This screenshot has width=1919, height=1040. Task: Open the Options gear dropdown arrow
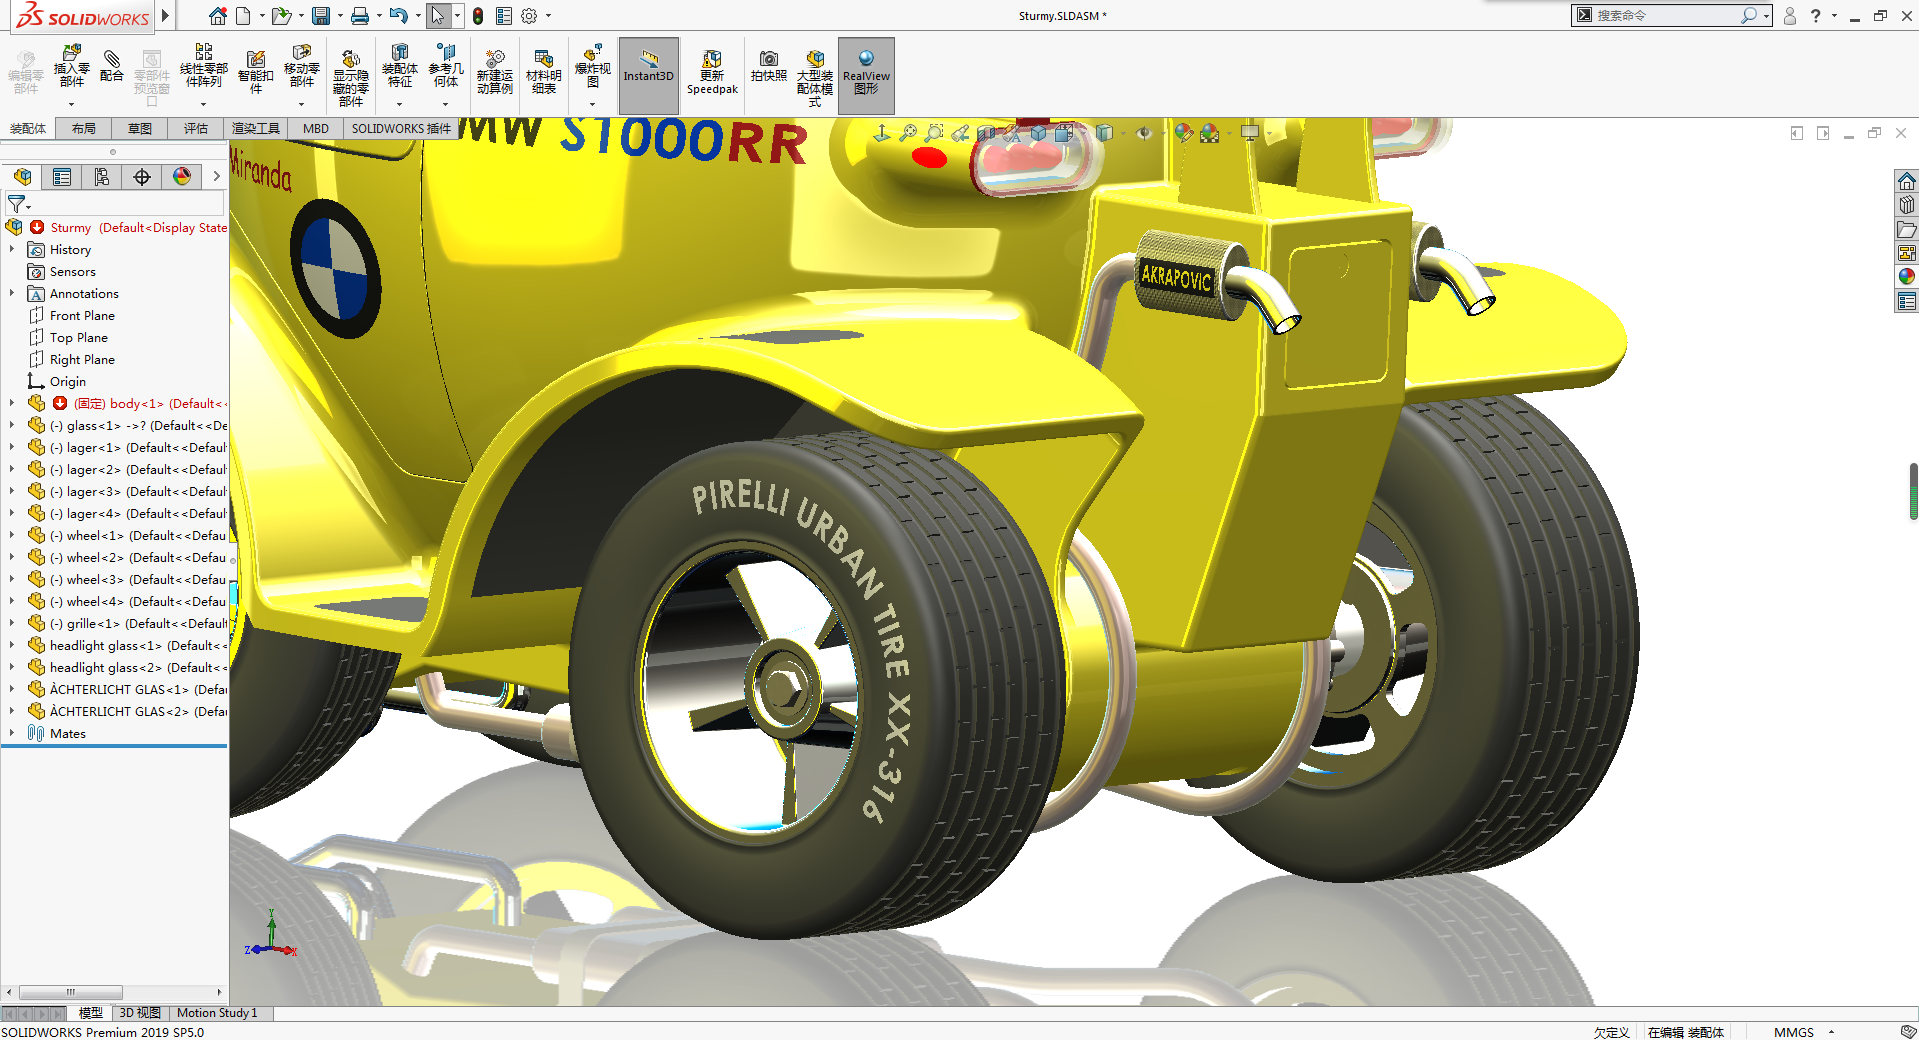click(548, 16)
